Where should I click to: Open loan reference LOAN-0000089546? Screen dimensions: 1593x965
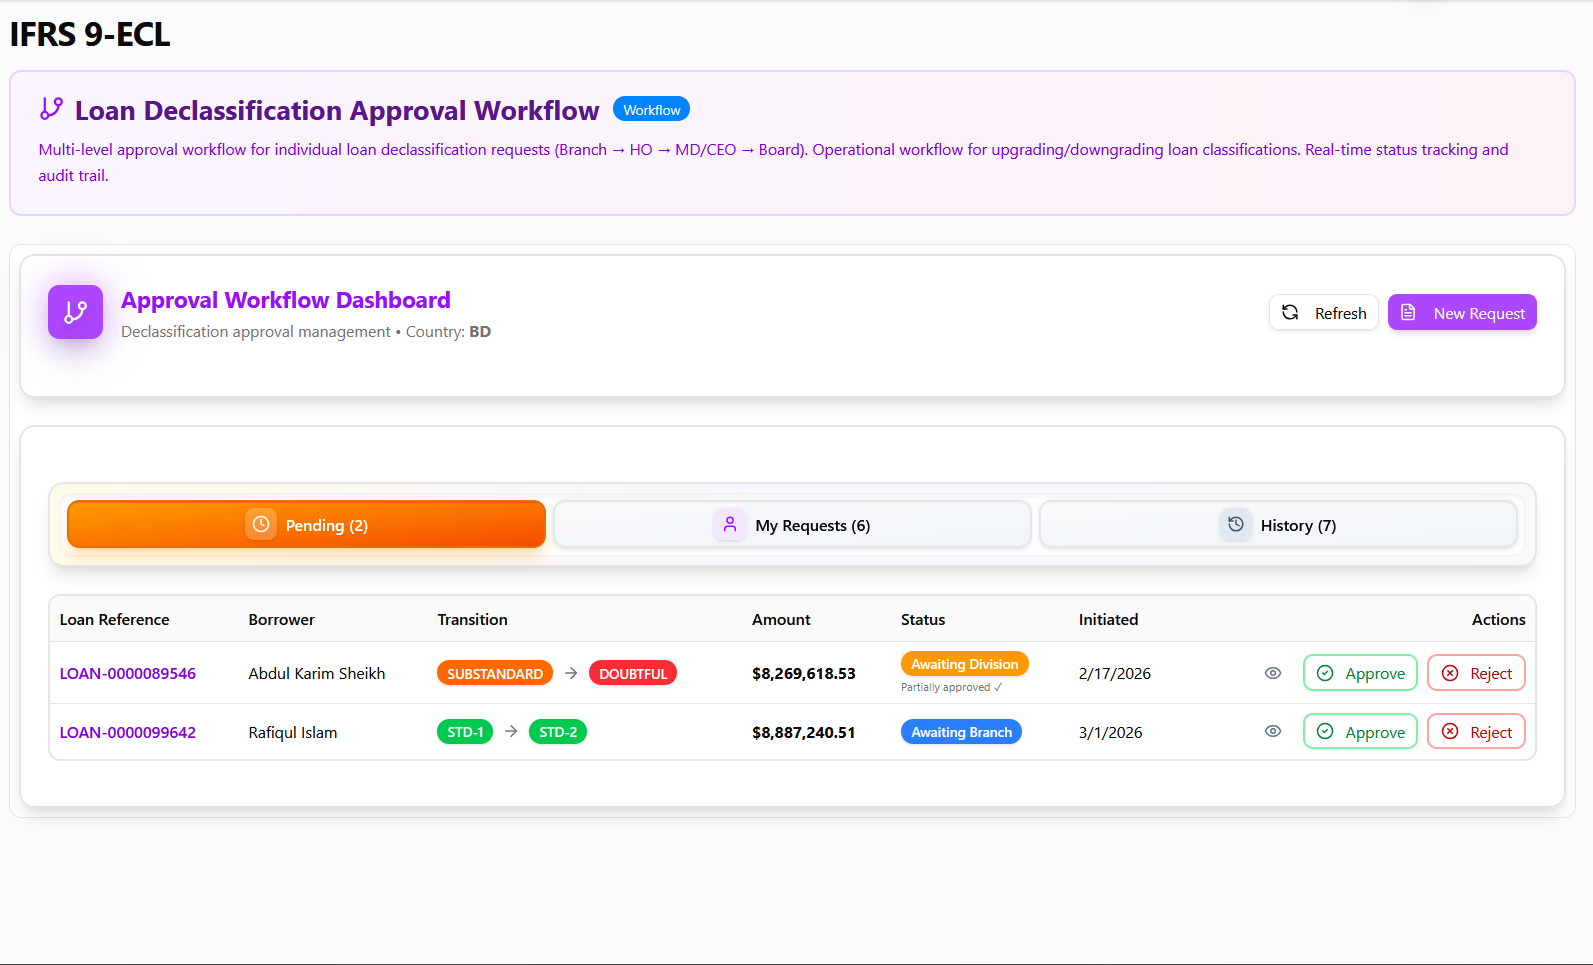(128, 674)
